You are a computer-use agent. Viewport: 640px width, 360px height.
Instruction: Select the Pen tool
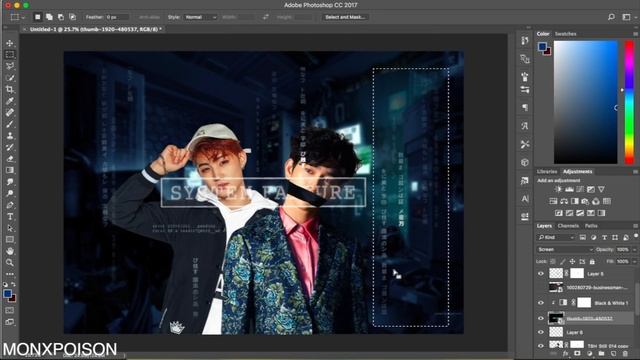tap(10, 205)
